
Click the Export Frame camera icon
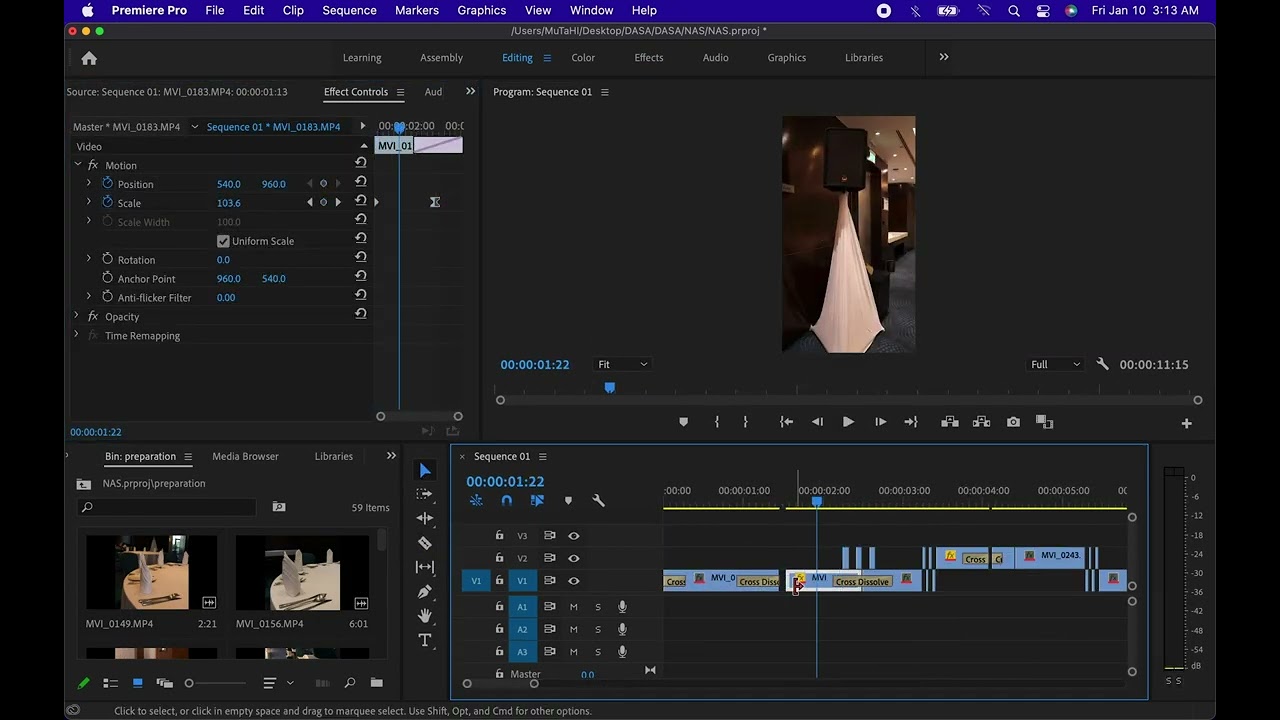[x=1013, y=422]
